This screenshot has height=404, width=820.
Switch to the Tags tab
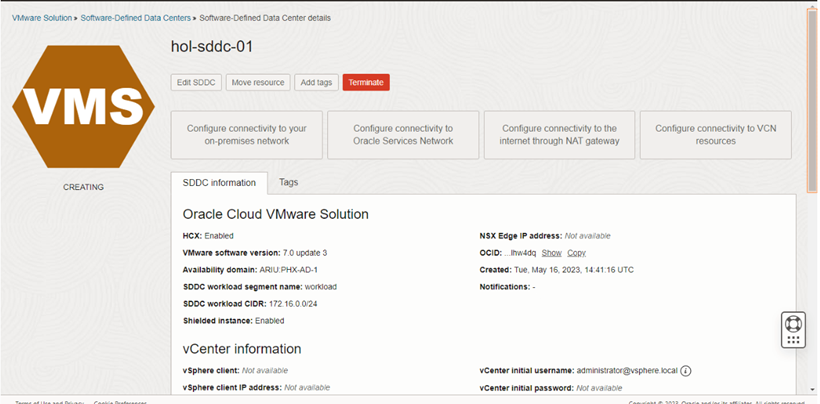coord(288,182)
